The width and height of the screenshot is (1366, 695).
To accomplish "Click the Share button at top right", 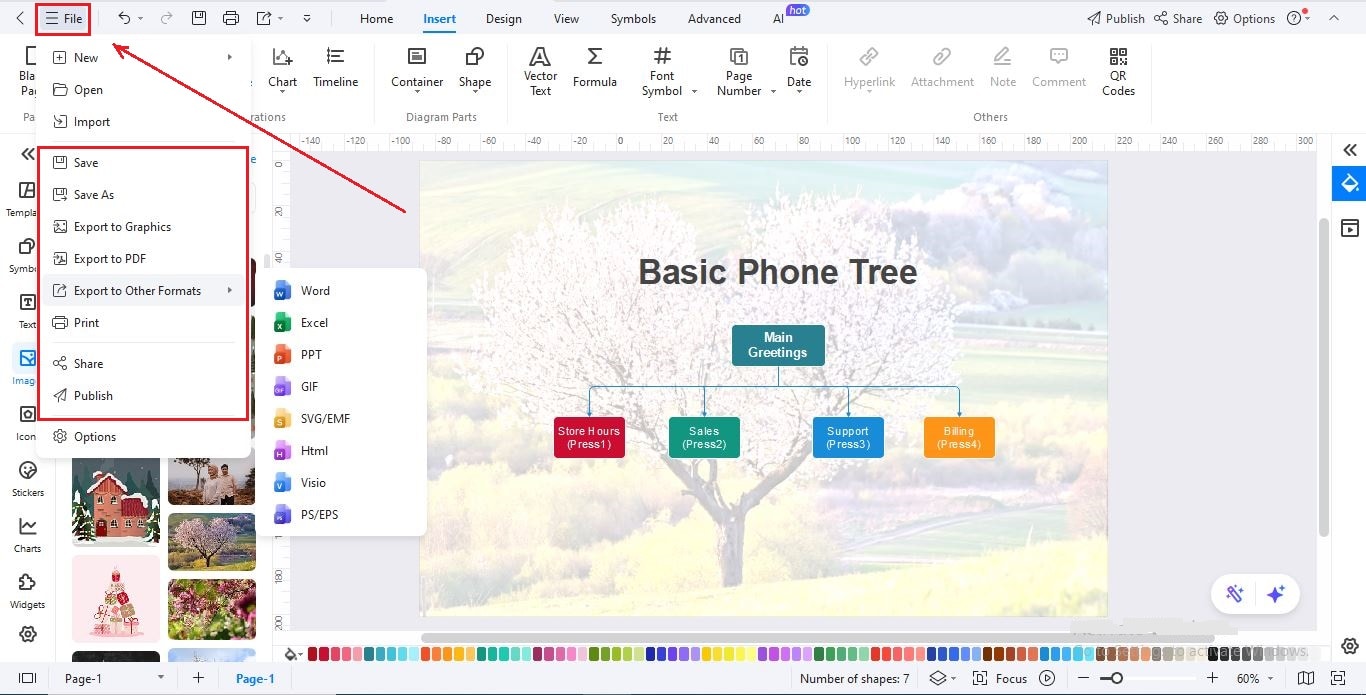I will click(x=1178, y=18).
